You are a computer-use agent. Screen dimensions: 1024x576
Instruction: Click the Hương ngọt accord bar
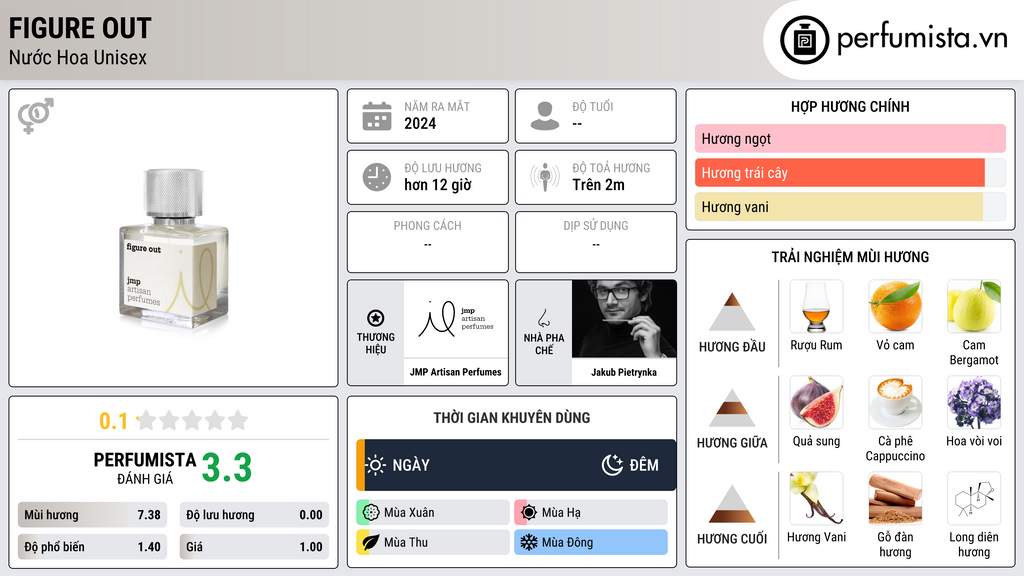click(850, 138)
